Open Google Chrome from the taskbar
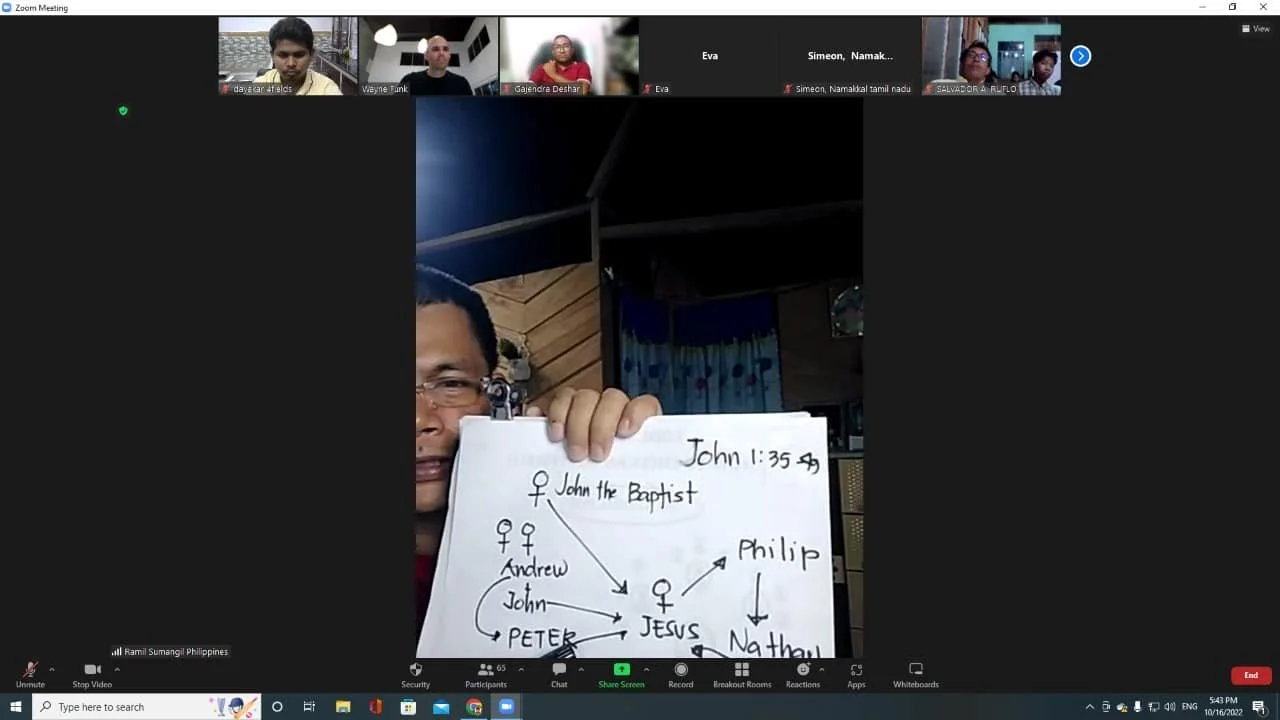 [x=474, y=707]
